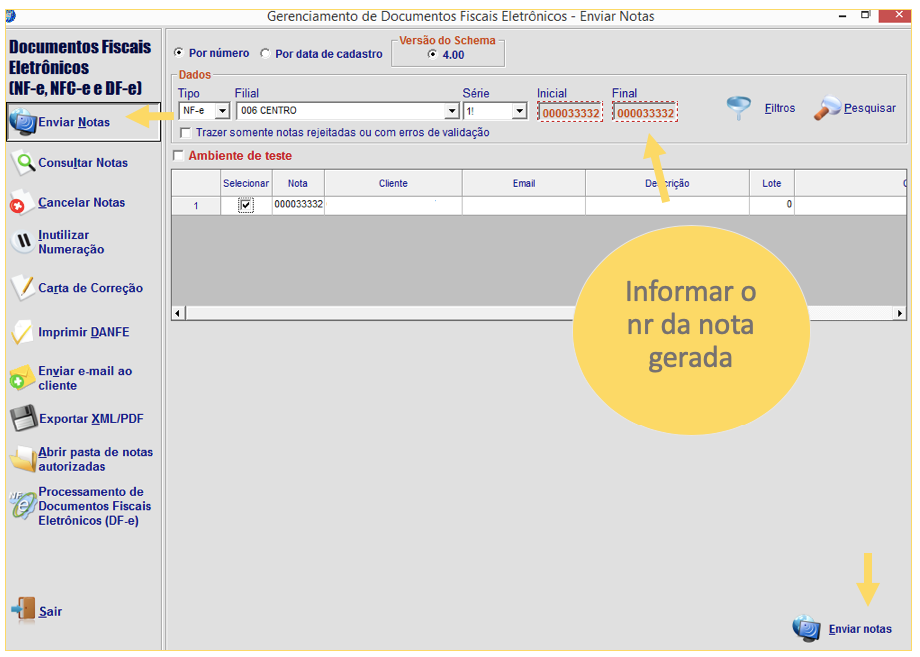920x657 pixels.
Task: Select 'Por data de cadastro' radio option
Action: point(266,54)
